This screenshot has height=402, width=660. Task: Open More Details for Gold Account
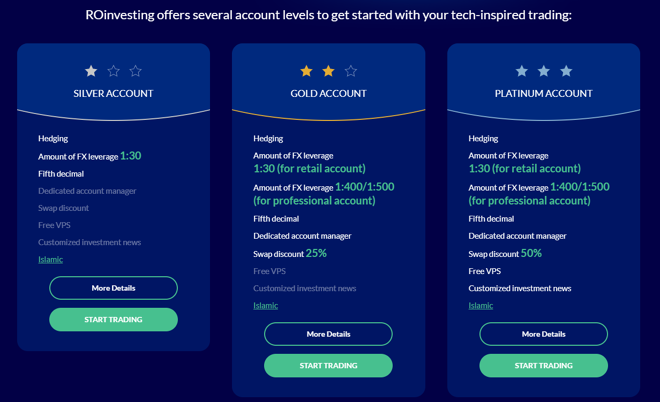(x=328, y=334)
